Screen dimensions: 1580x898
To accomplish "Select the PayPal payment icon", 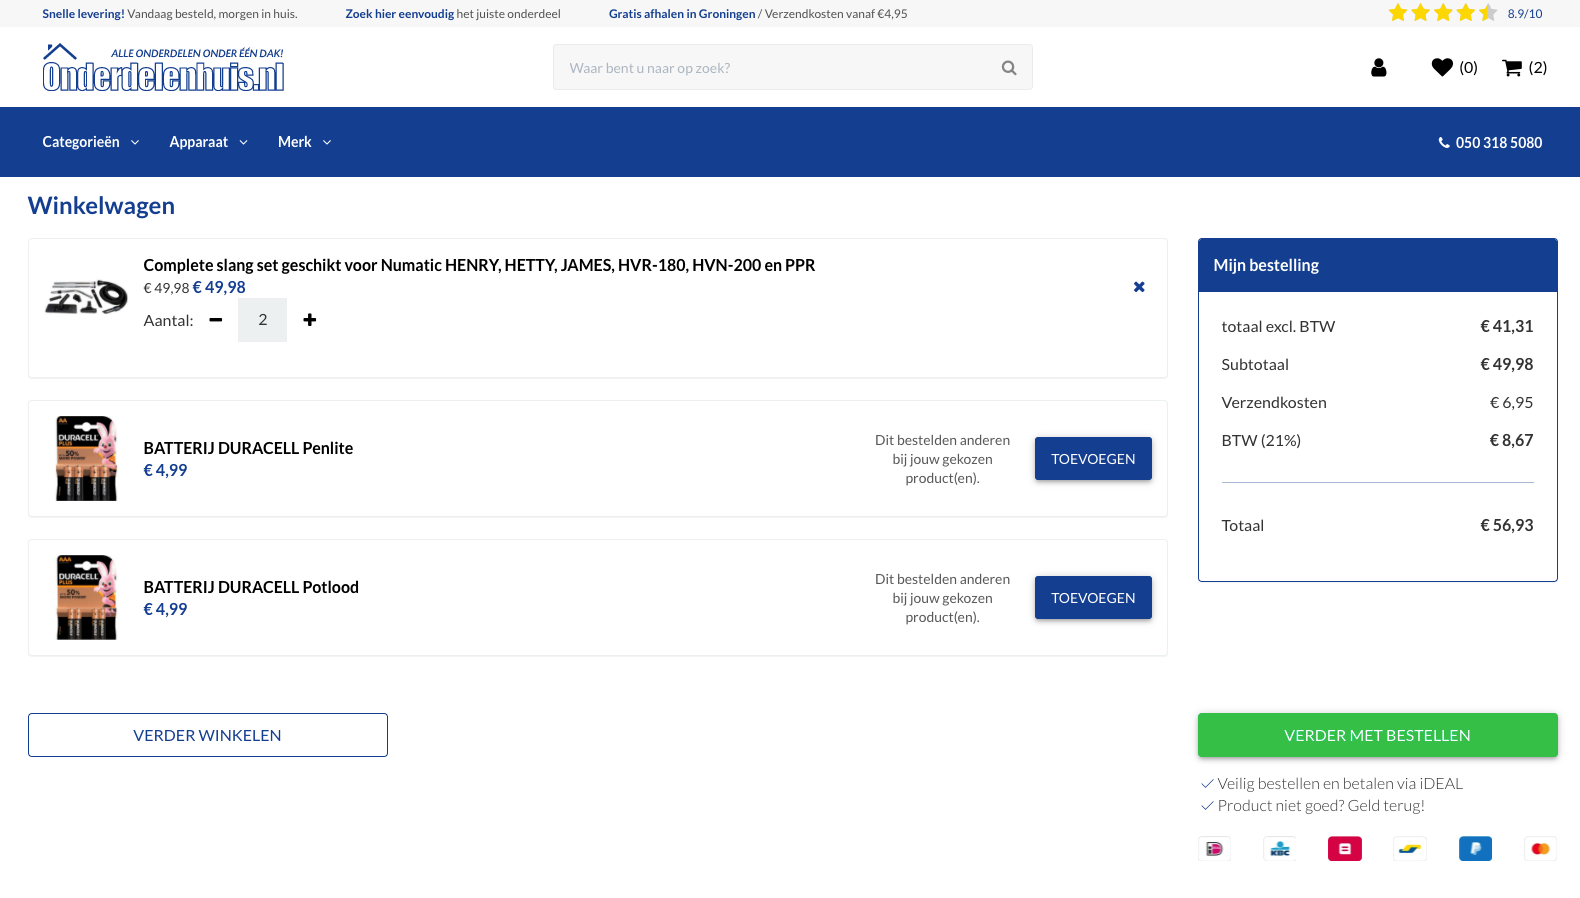I will click(x=1475, y=849).
